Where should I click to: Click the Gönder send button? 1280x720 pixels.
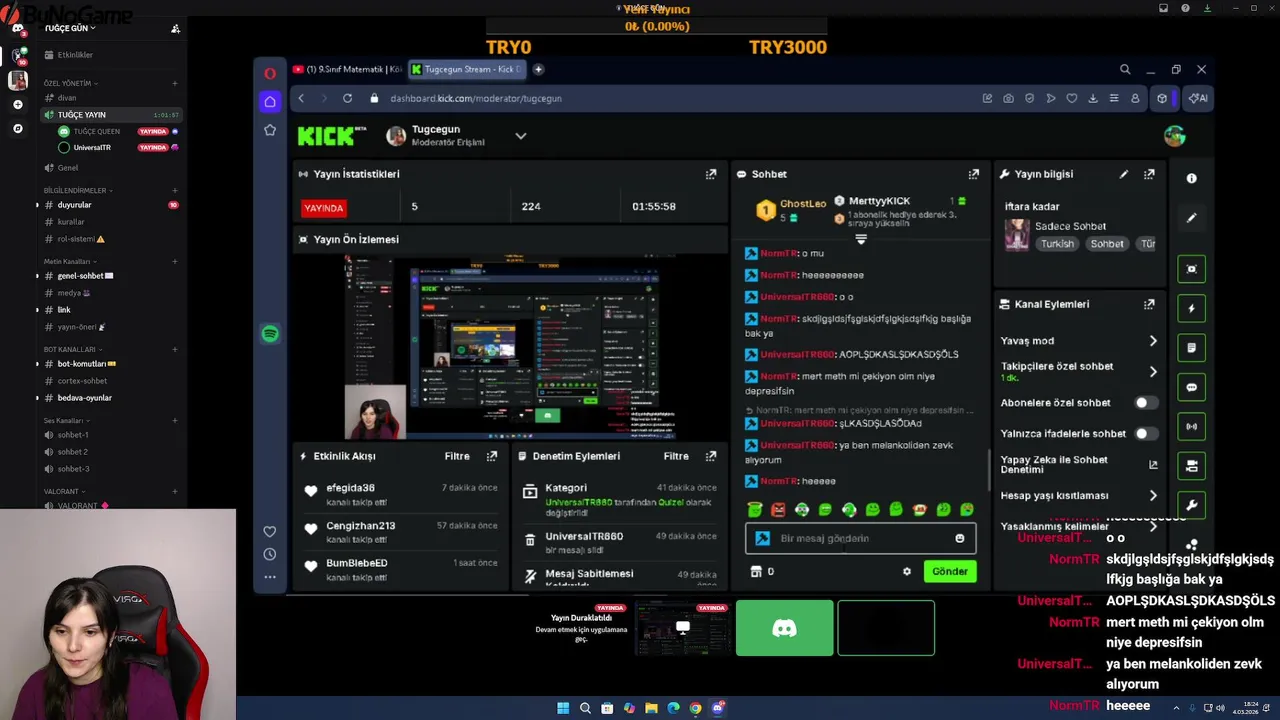click(949, 572)
